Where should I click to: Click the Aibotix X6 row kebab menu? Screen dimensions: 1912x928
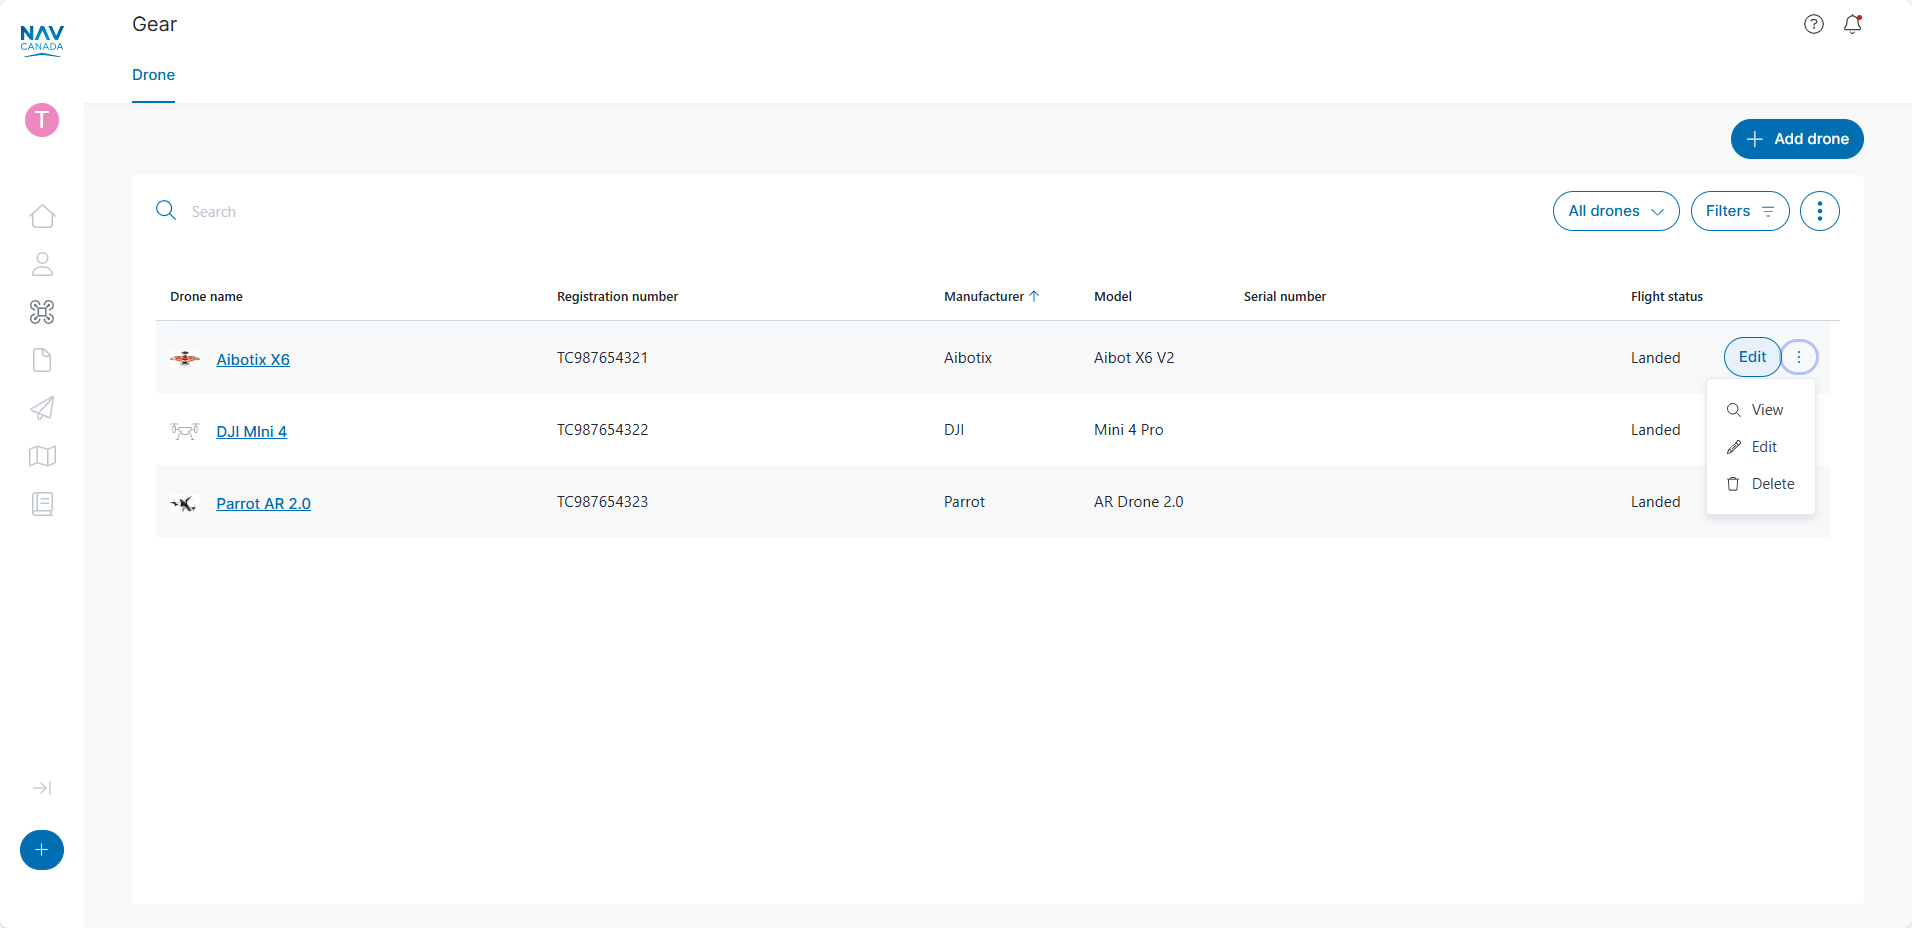[1799, 357]
